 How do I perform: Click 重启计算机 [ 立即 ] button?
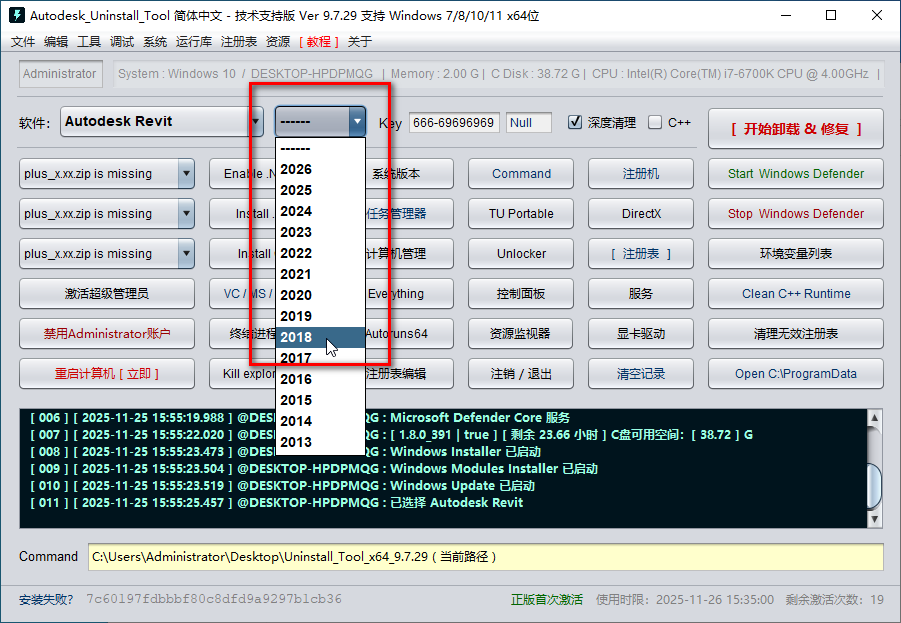click(x=107, y=374)
